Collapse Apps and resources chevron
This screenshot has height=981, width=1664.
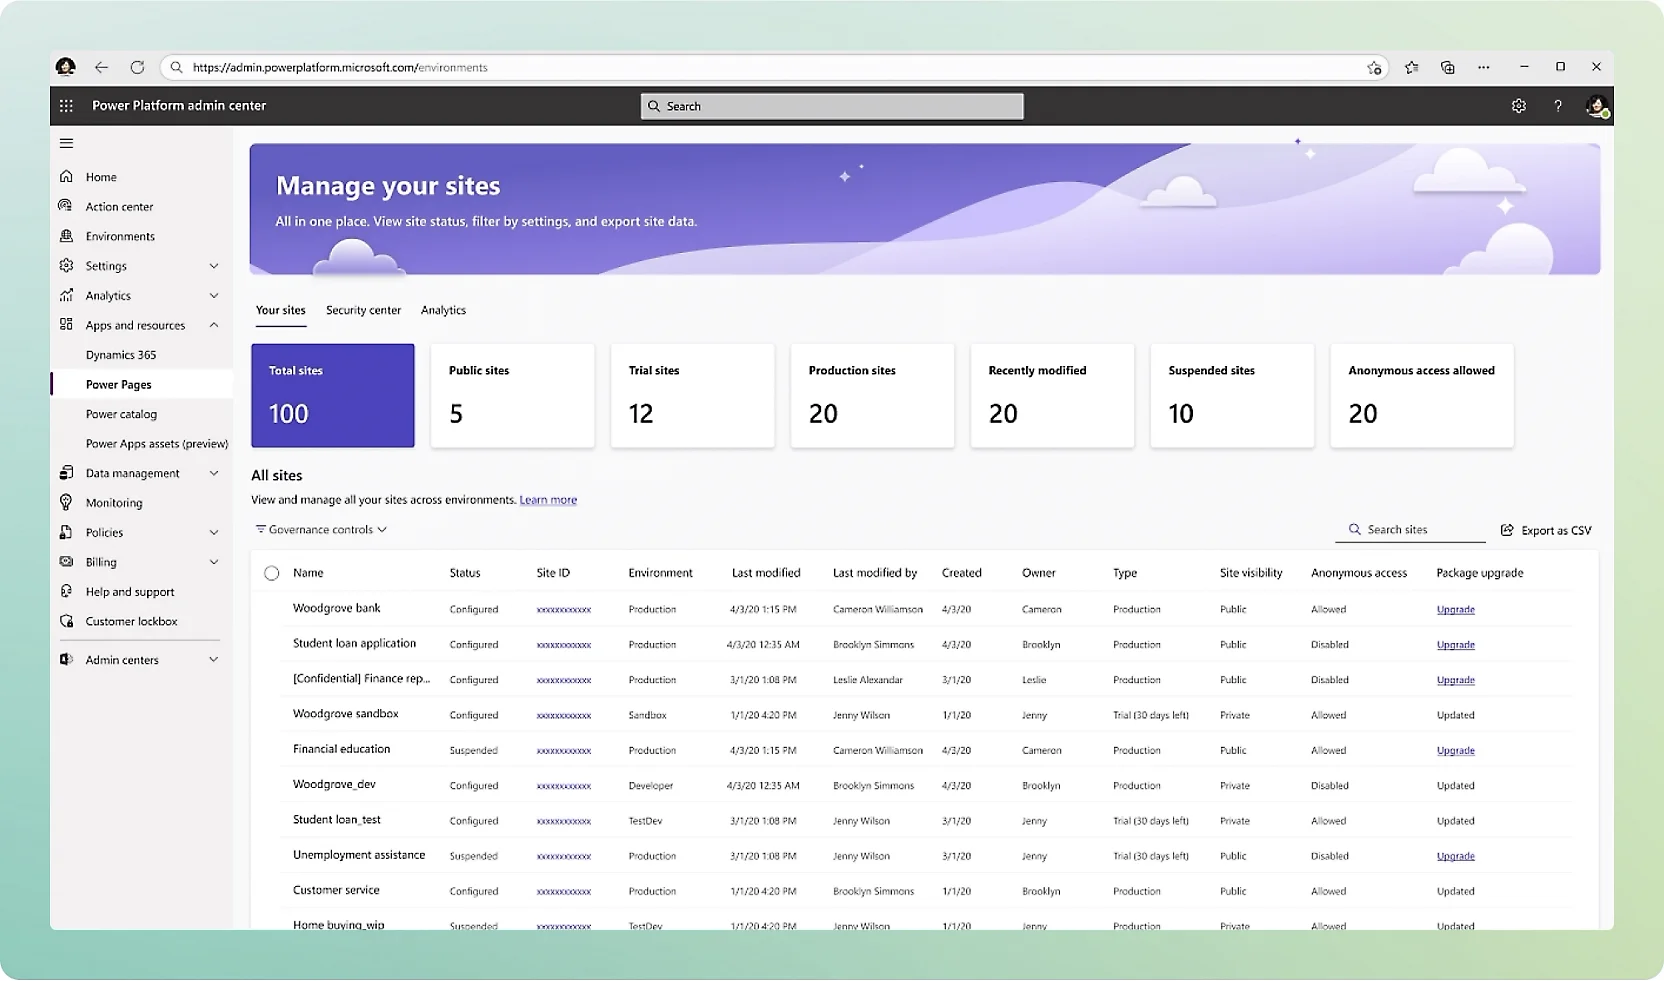click(213, 324)
